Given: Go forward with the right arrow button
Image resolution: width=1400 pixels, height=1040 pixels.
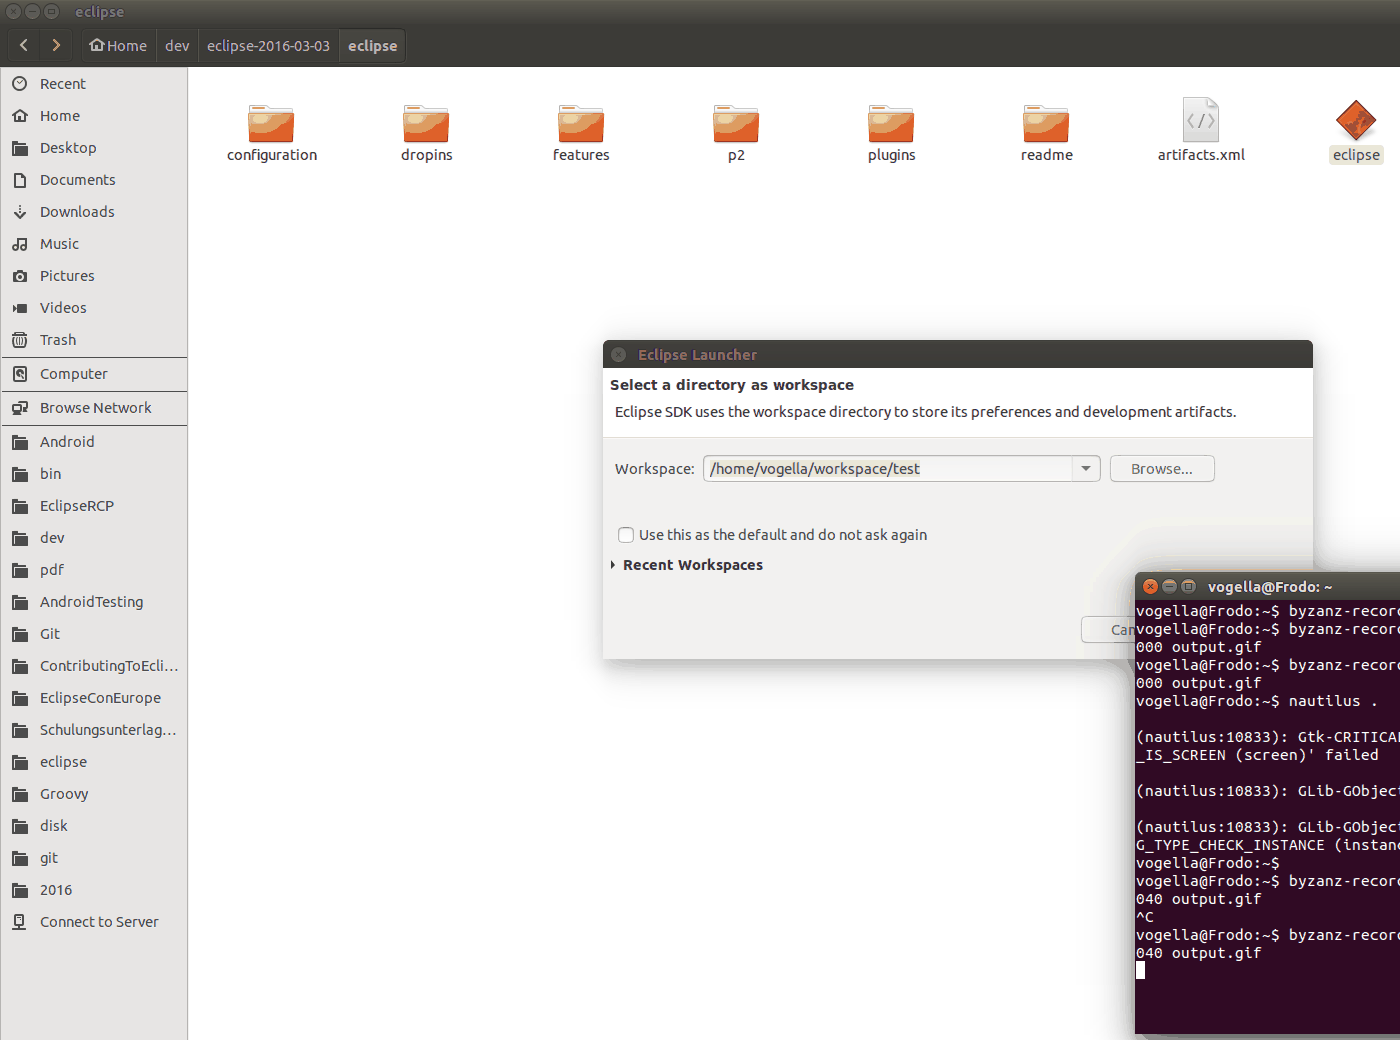Looking at the screenshot, I should point(56,45).
